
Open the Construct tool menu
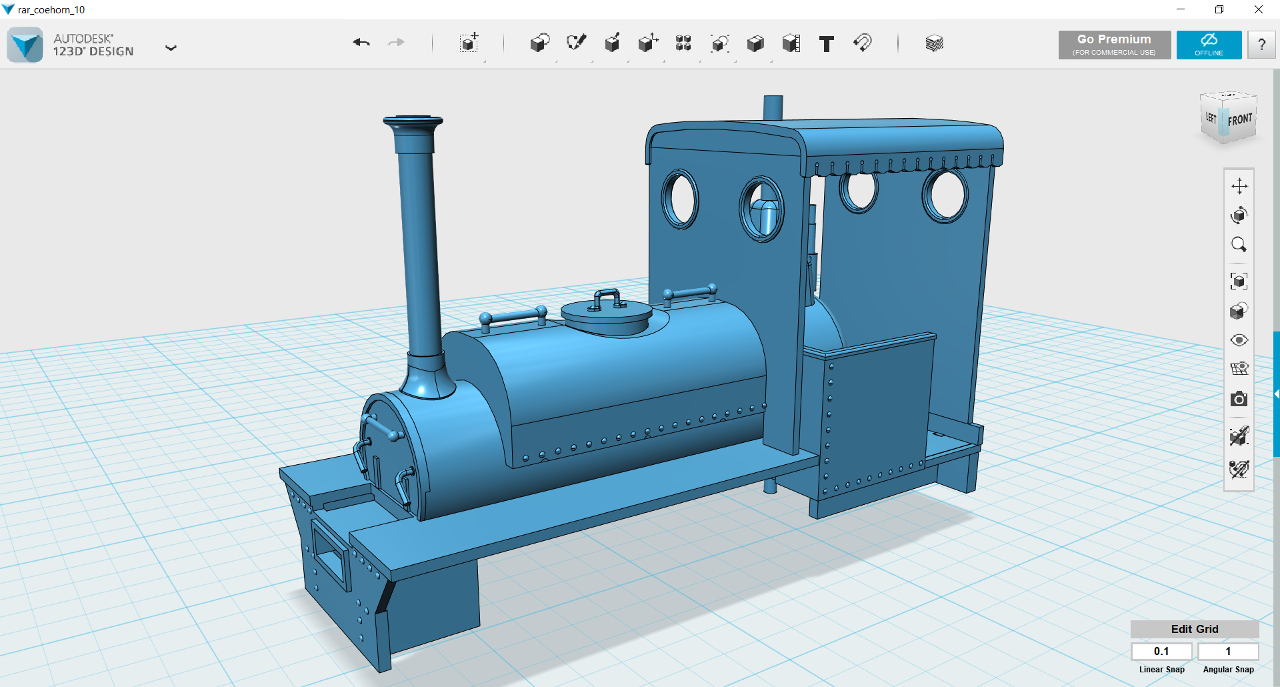pos(612,43)
